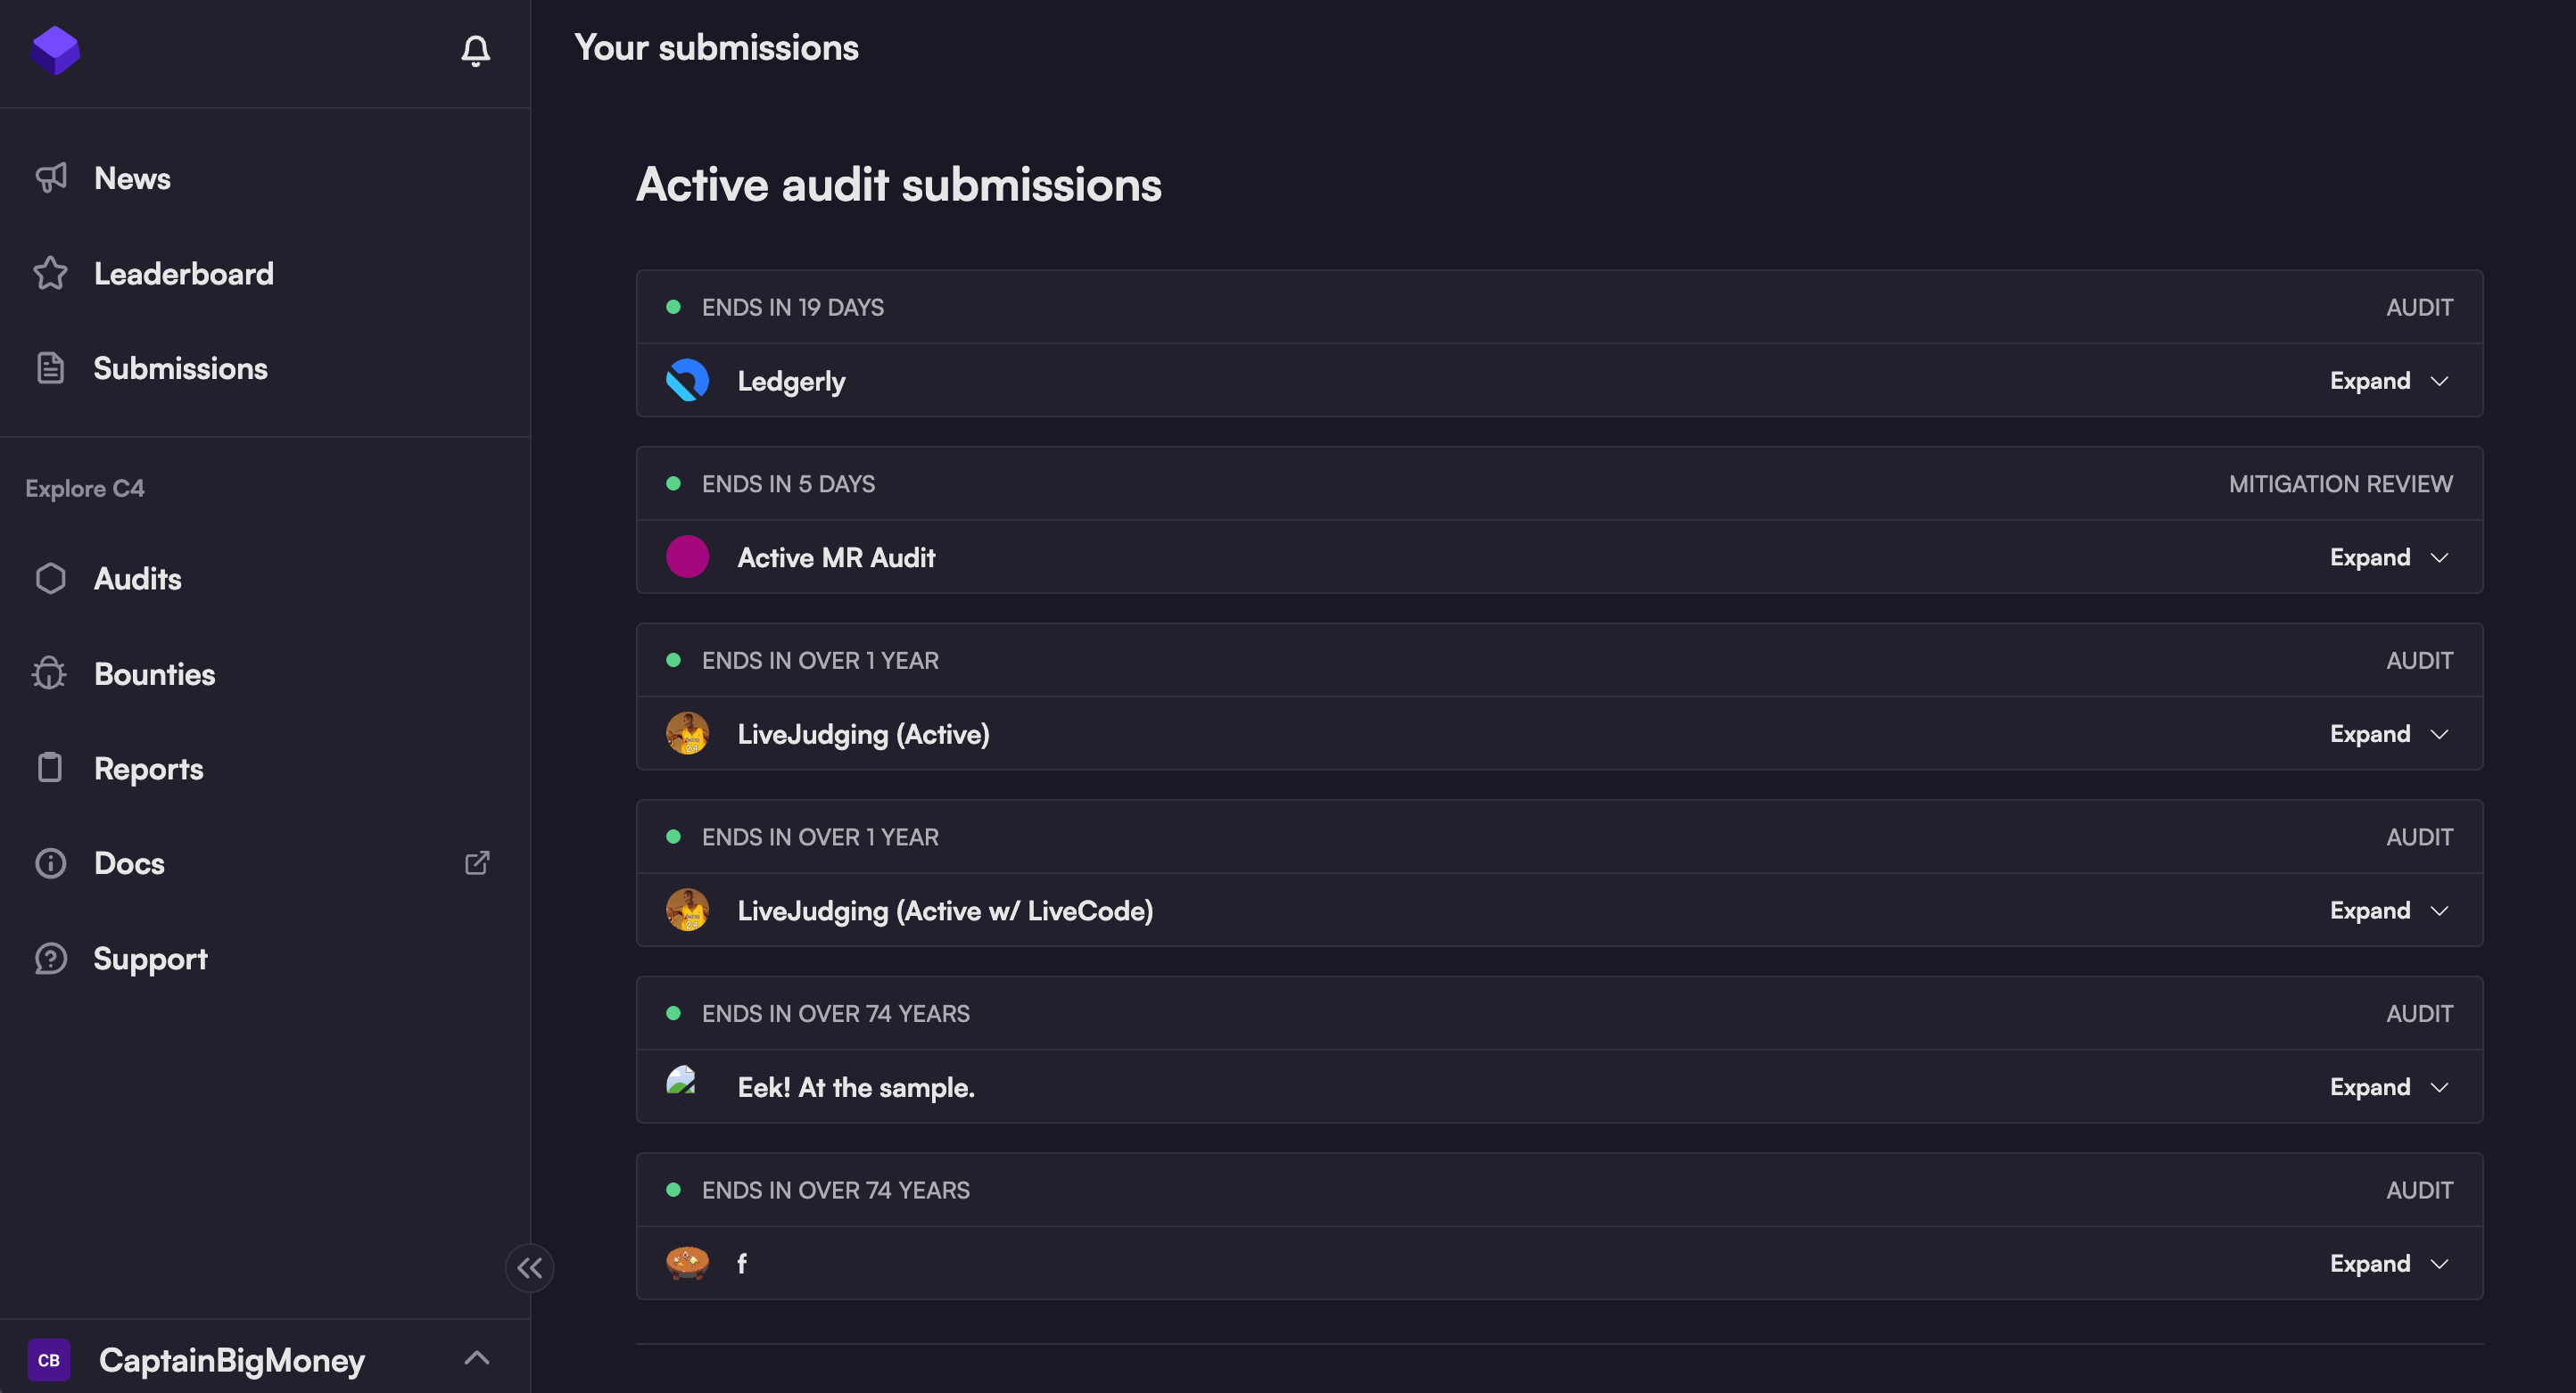2576x1393 pixels.
Task: Go to Submissions in the sidebar
Action: click(x=180, y=368)
